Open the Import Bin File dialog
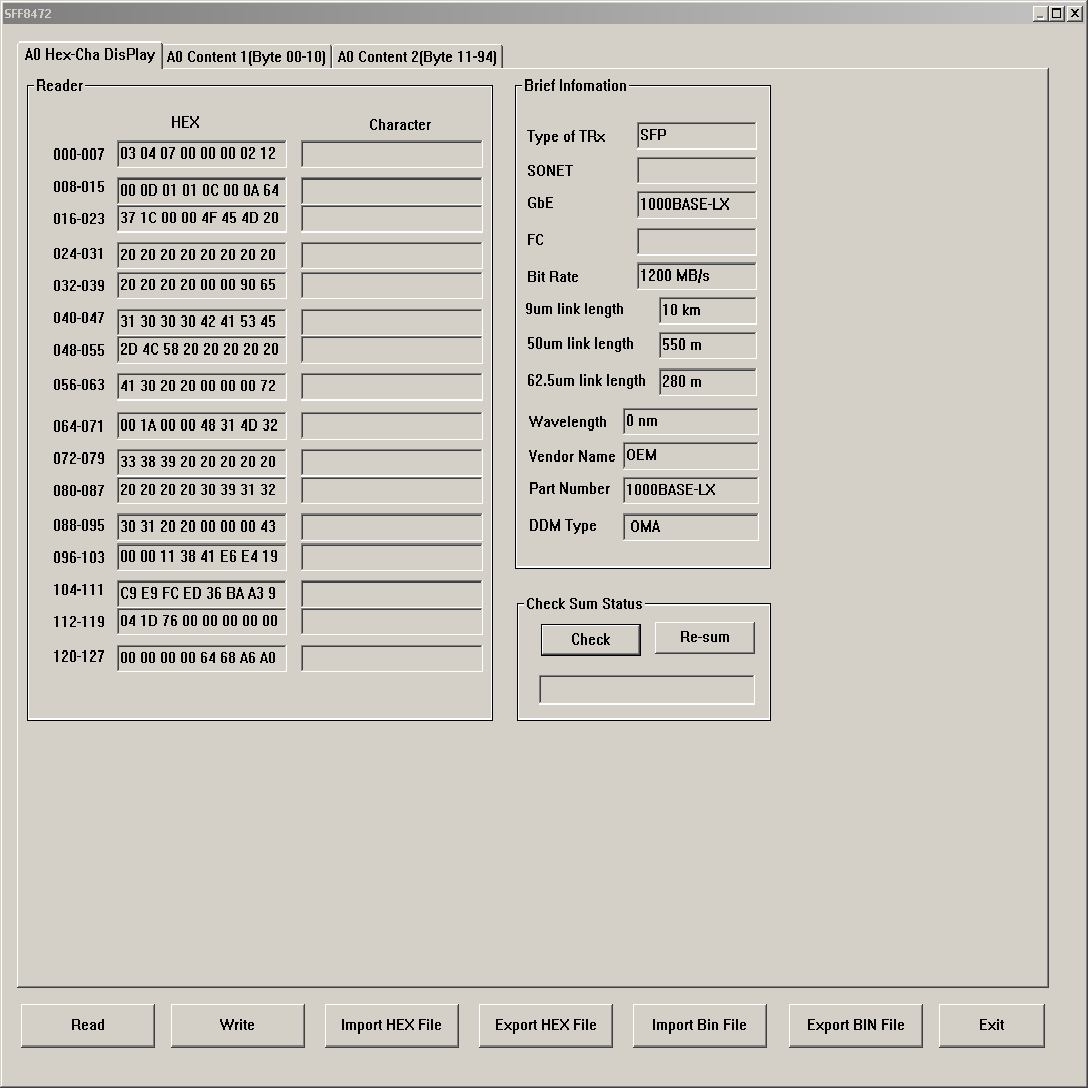The image size is (1088, 1088). [699, 1025]
